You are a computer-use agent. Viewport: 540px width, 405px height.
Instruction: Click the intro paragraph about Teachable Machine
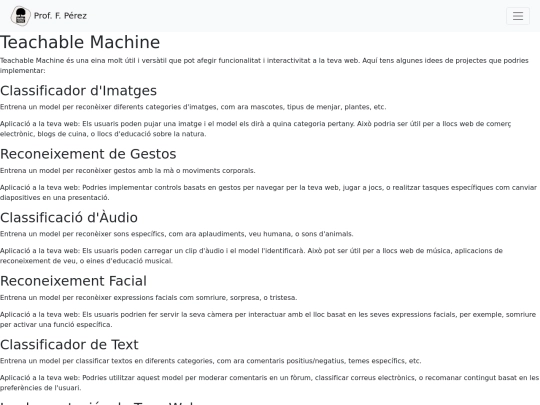[x=264, y=65]
